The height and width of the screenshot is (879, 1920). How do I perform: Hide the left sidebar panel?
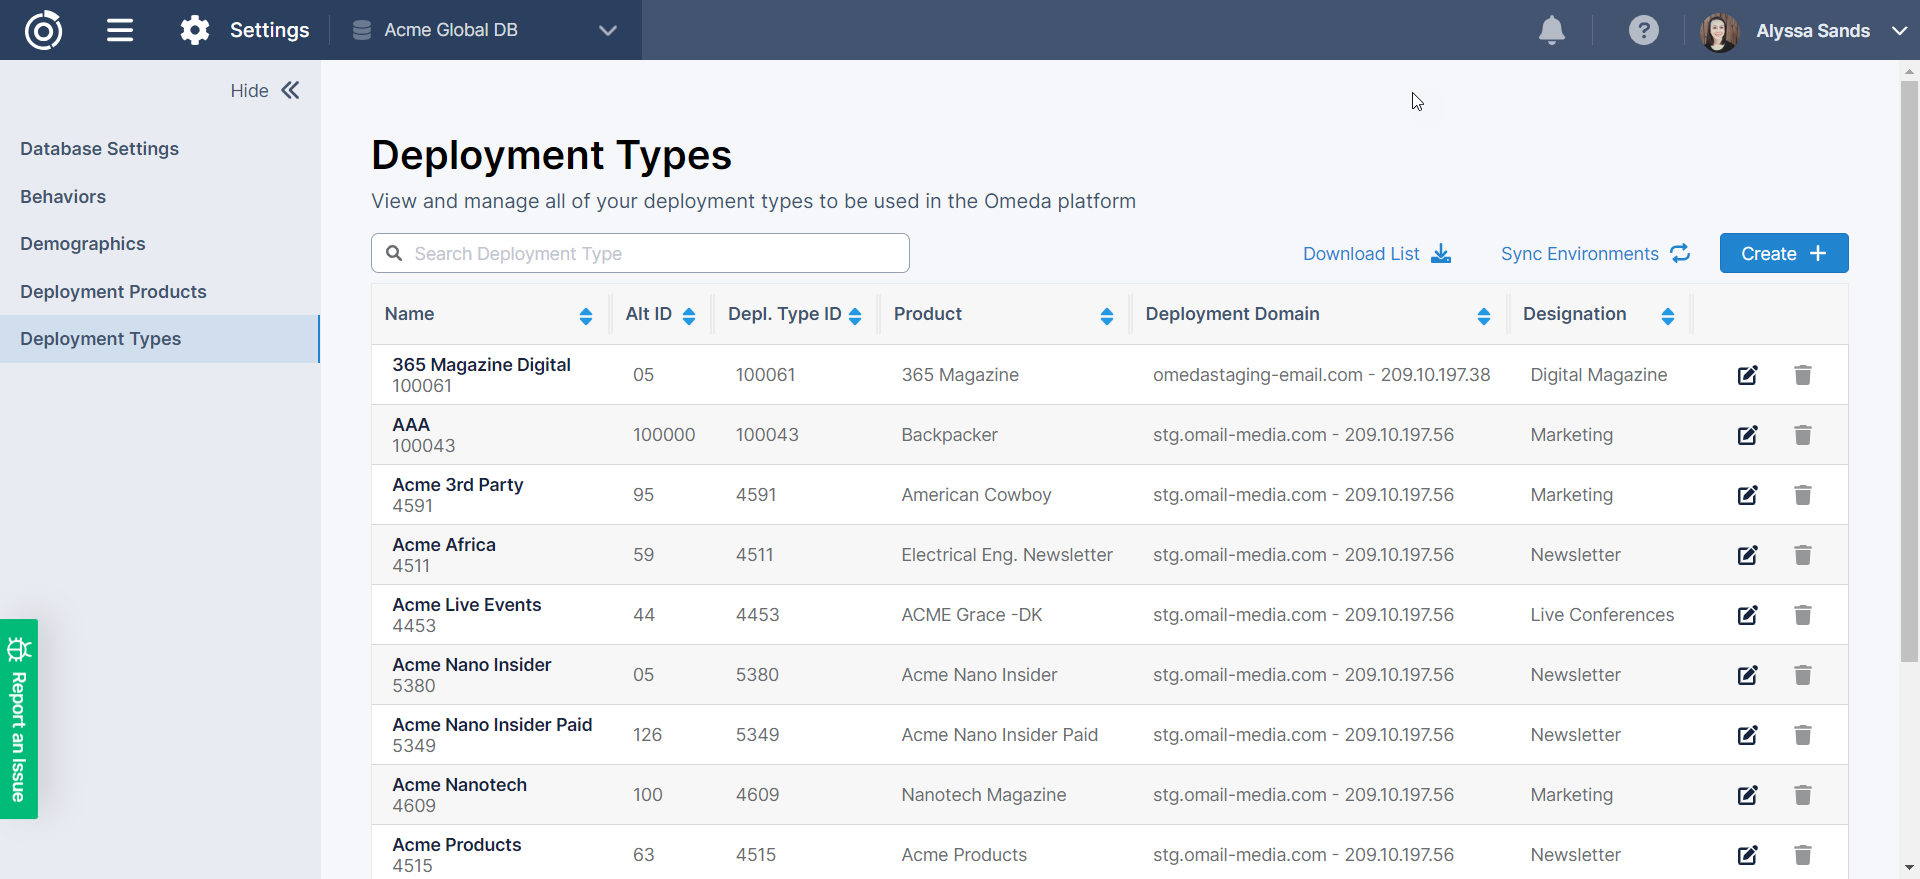pos(265,91)
